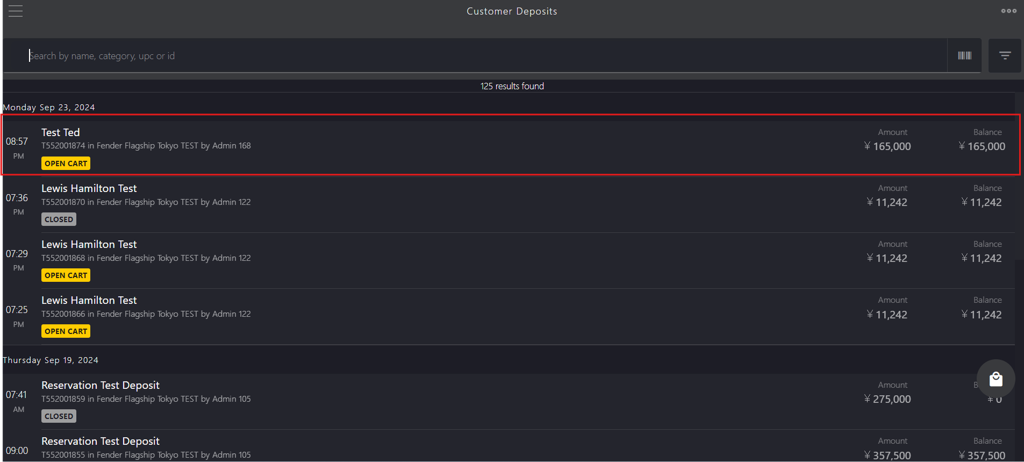Open the hamburger menu icon

tap(16, 11)
